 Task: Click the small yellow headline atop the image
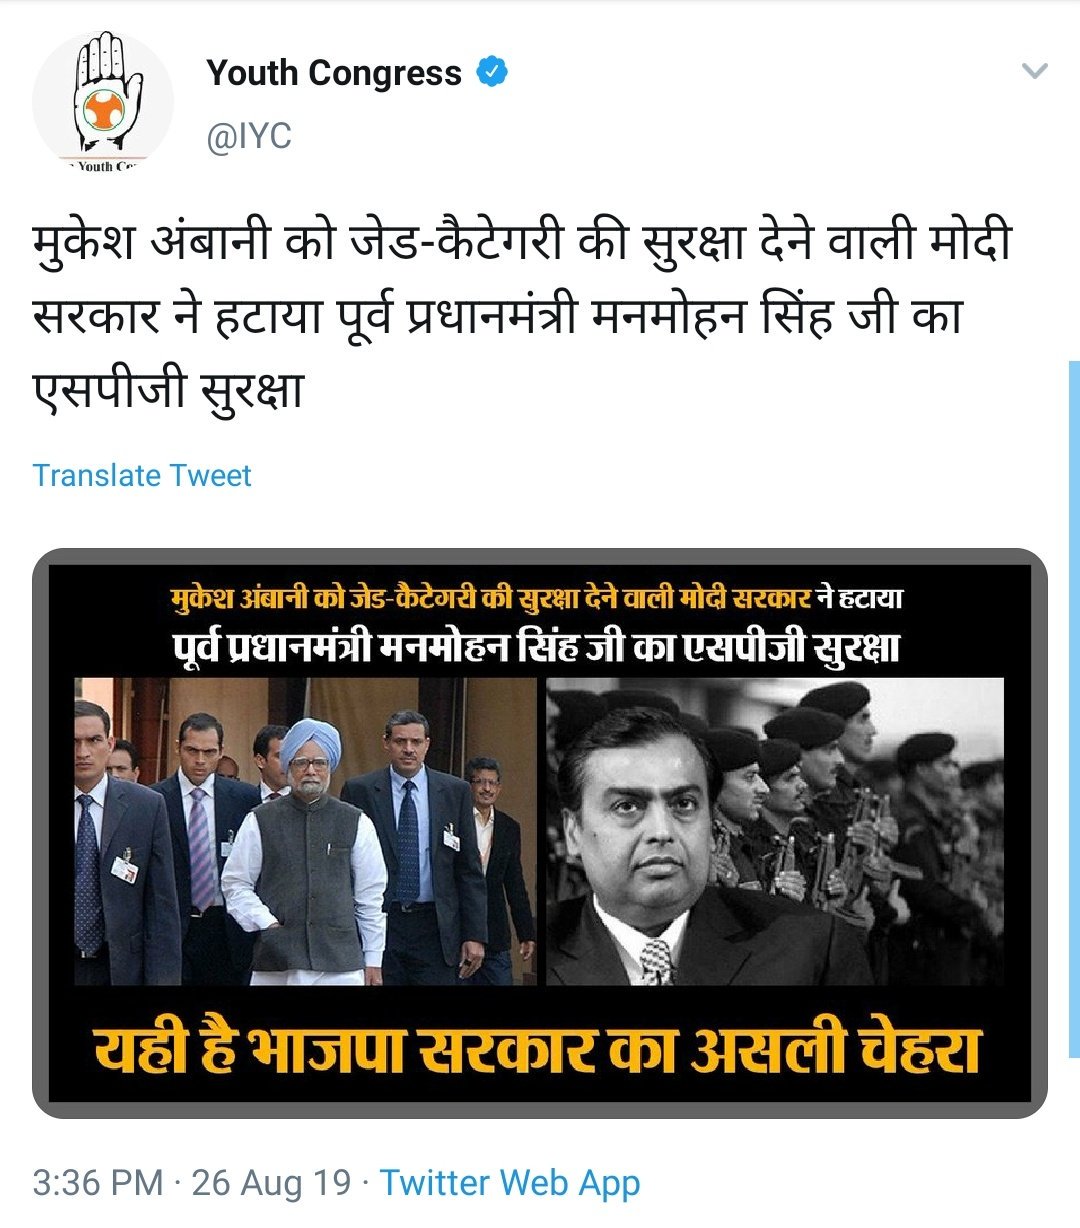(537, 599)
